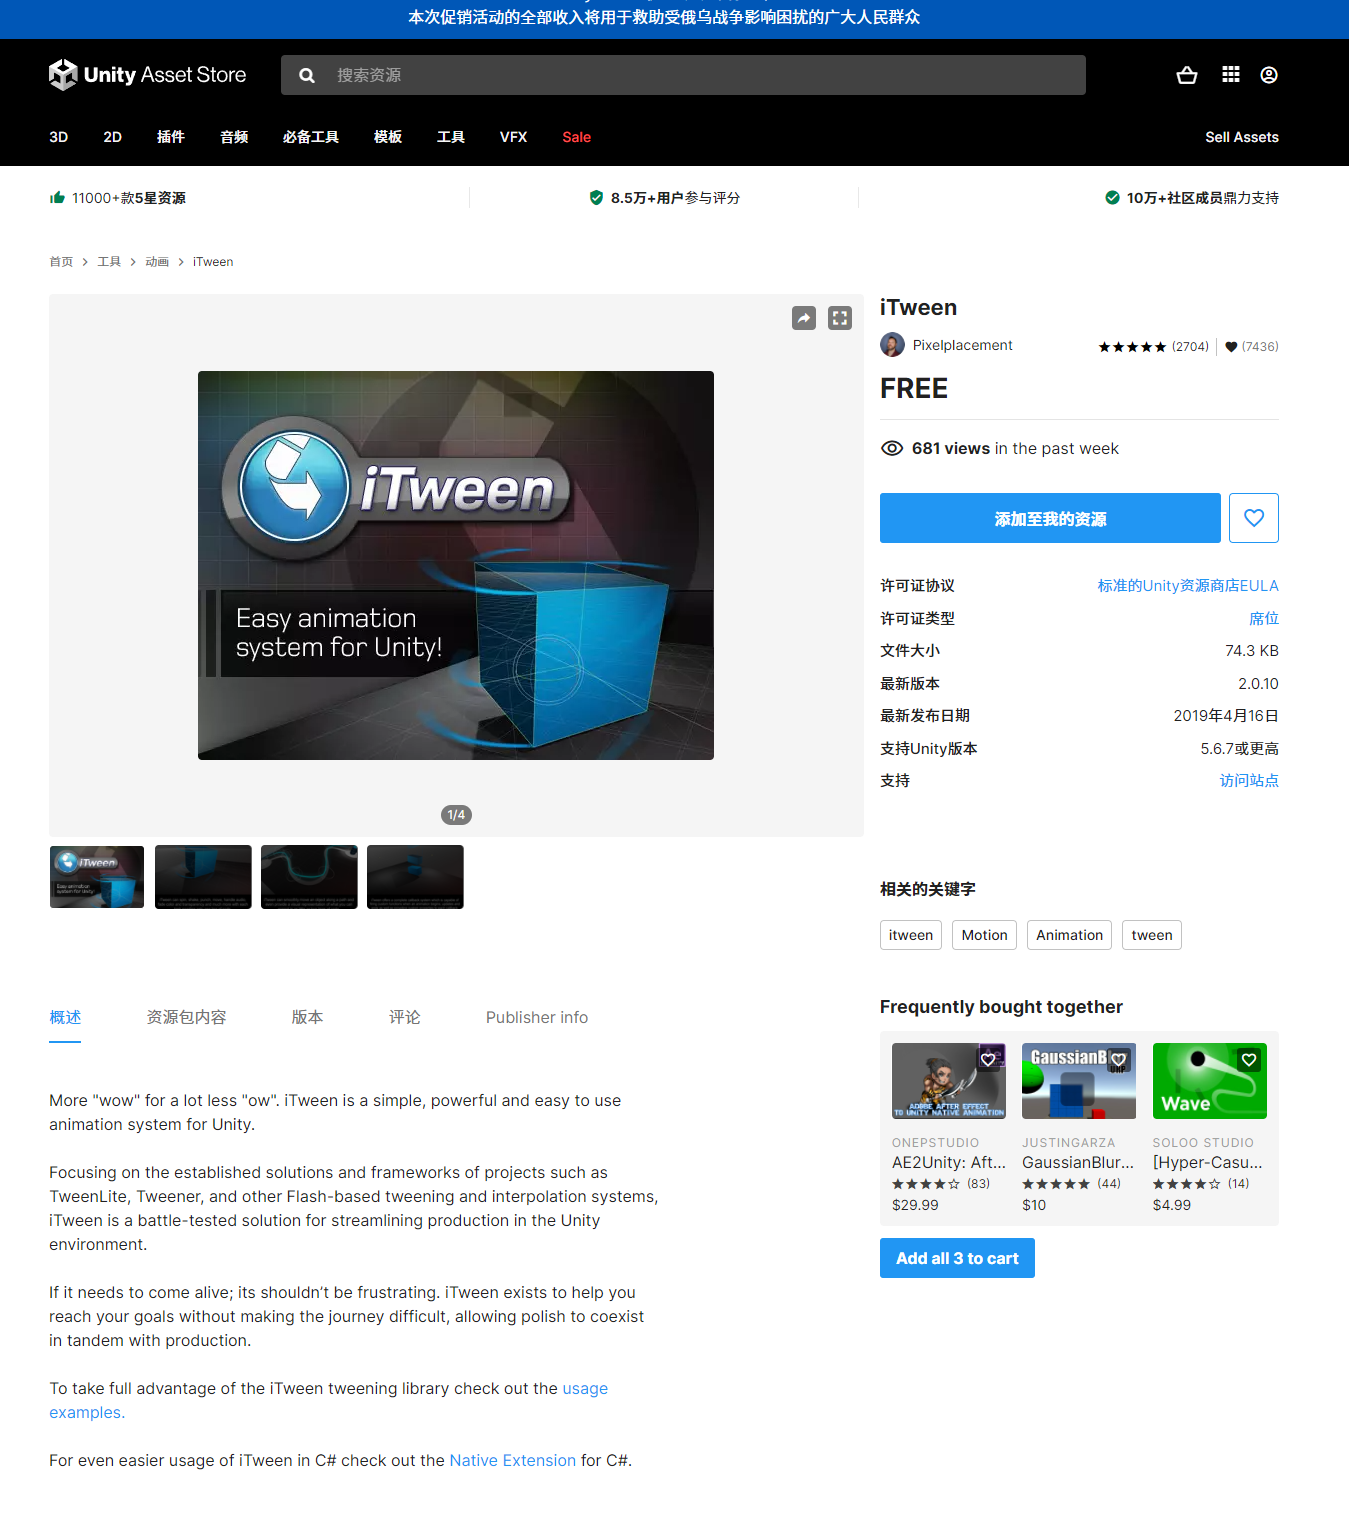
Task: Click the apps grid icon in the header
Action: (1230, 74)
